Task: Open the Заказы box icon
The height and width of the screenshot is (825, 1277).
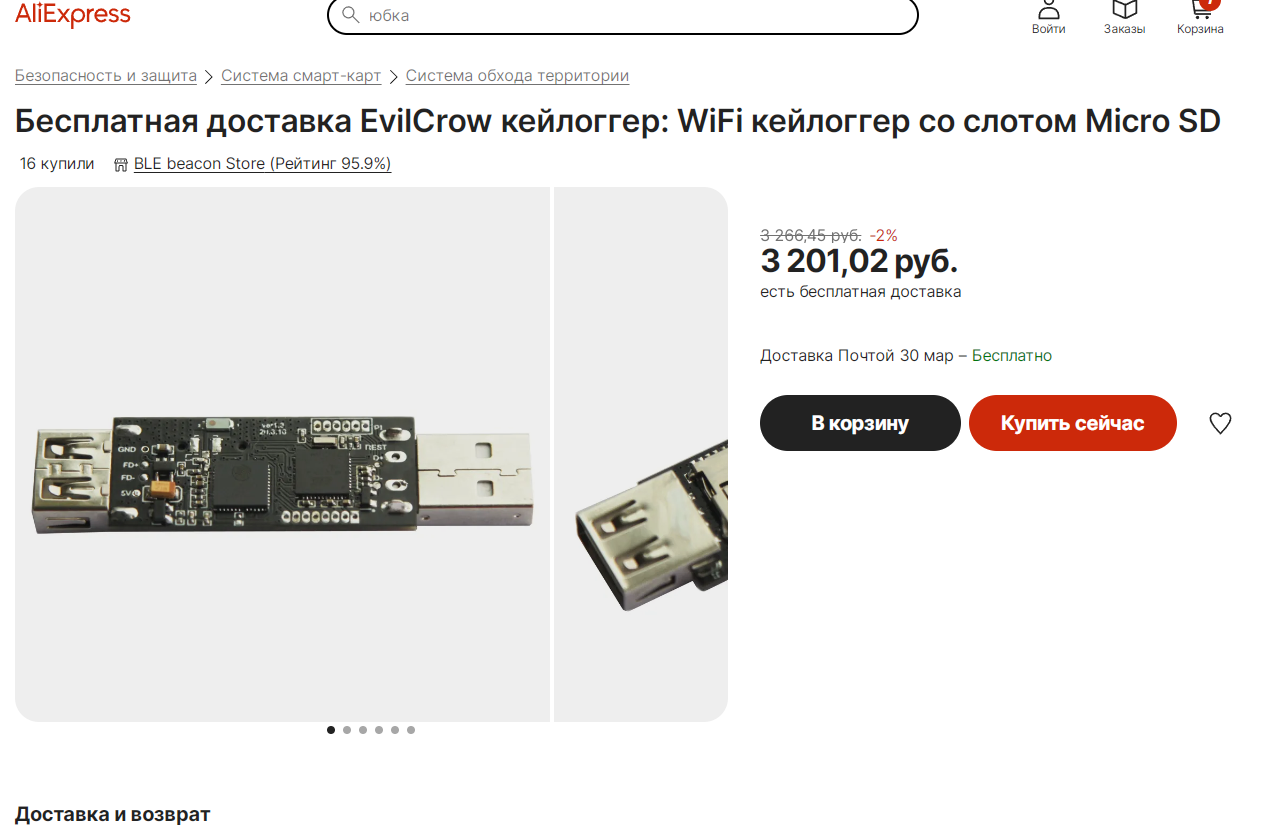Action: point(1125,9)
